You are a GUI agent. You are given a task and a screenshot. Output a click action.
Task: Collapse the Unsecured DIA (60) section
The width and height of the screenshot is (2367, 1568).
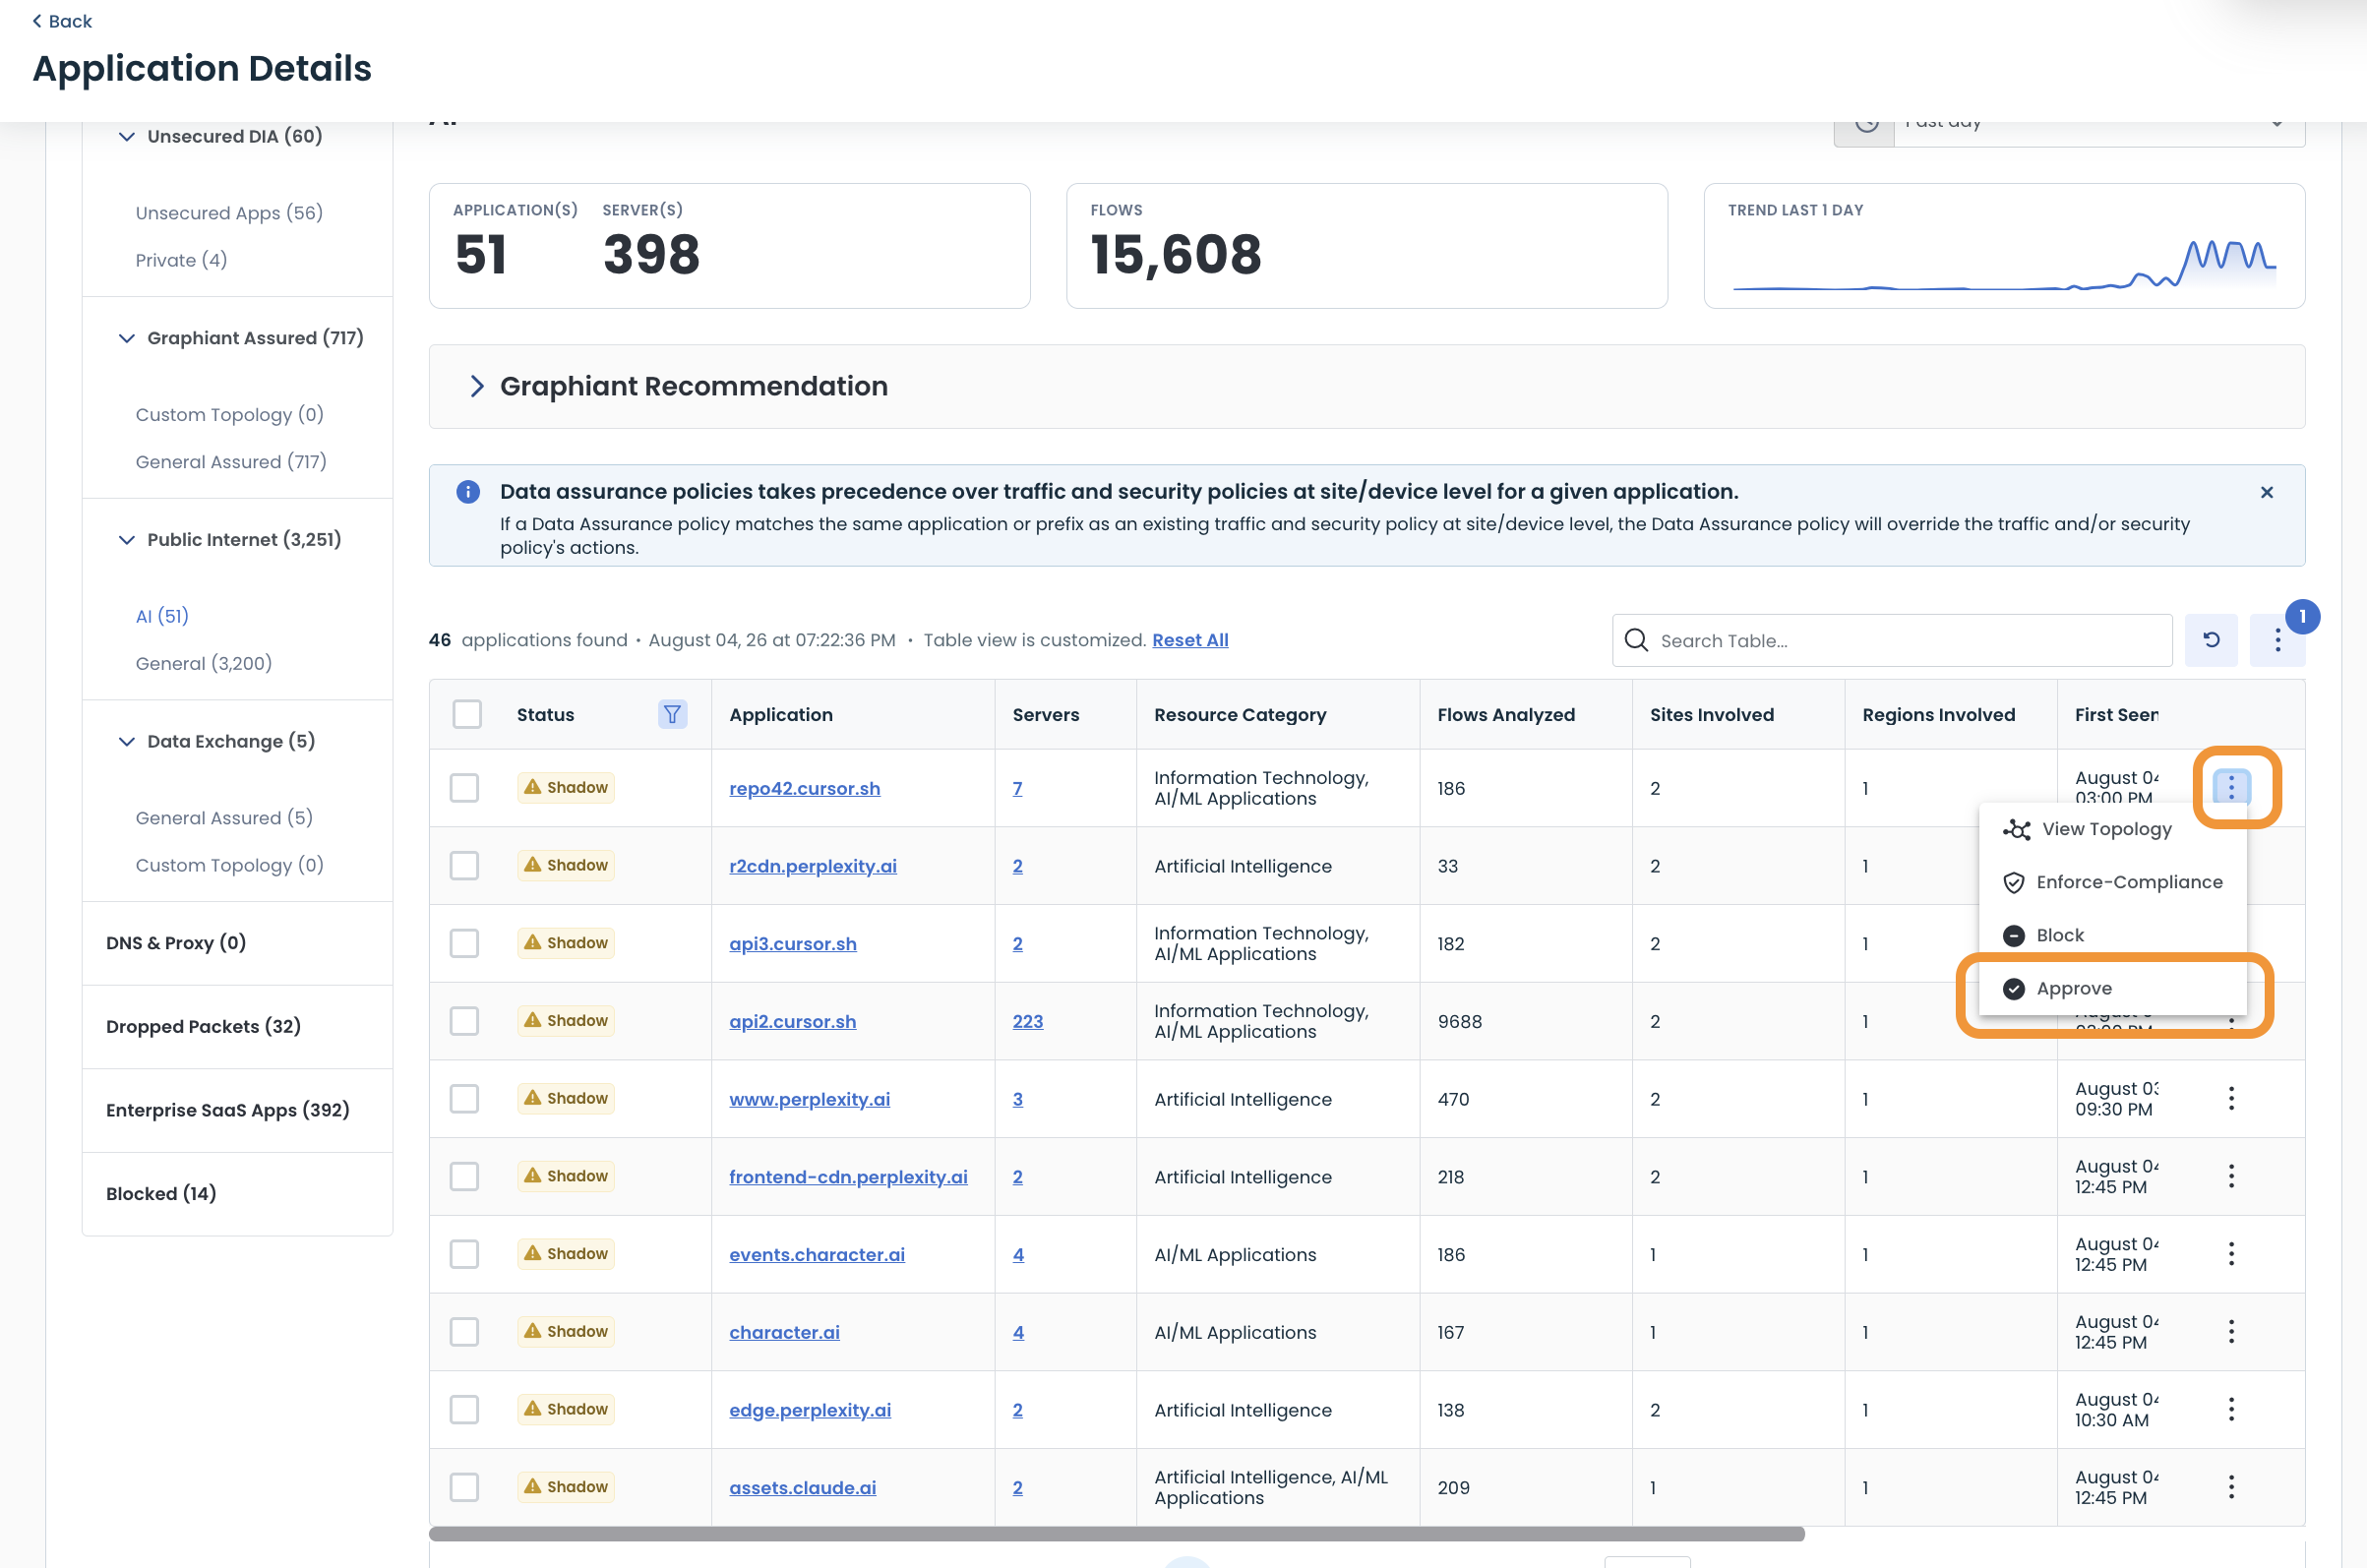point(126,136)
